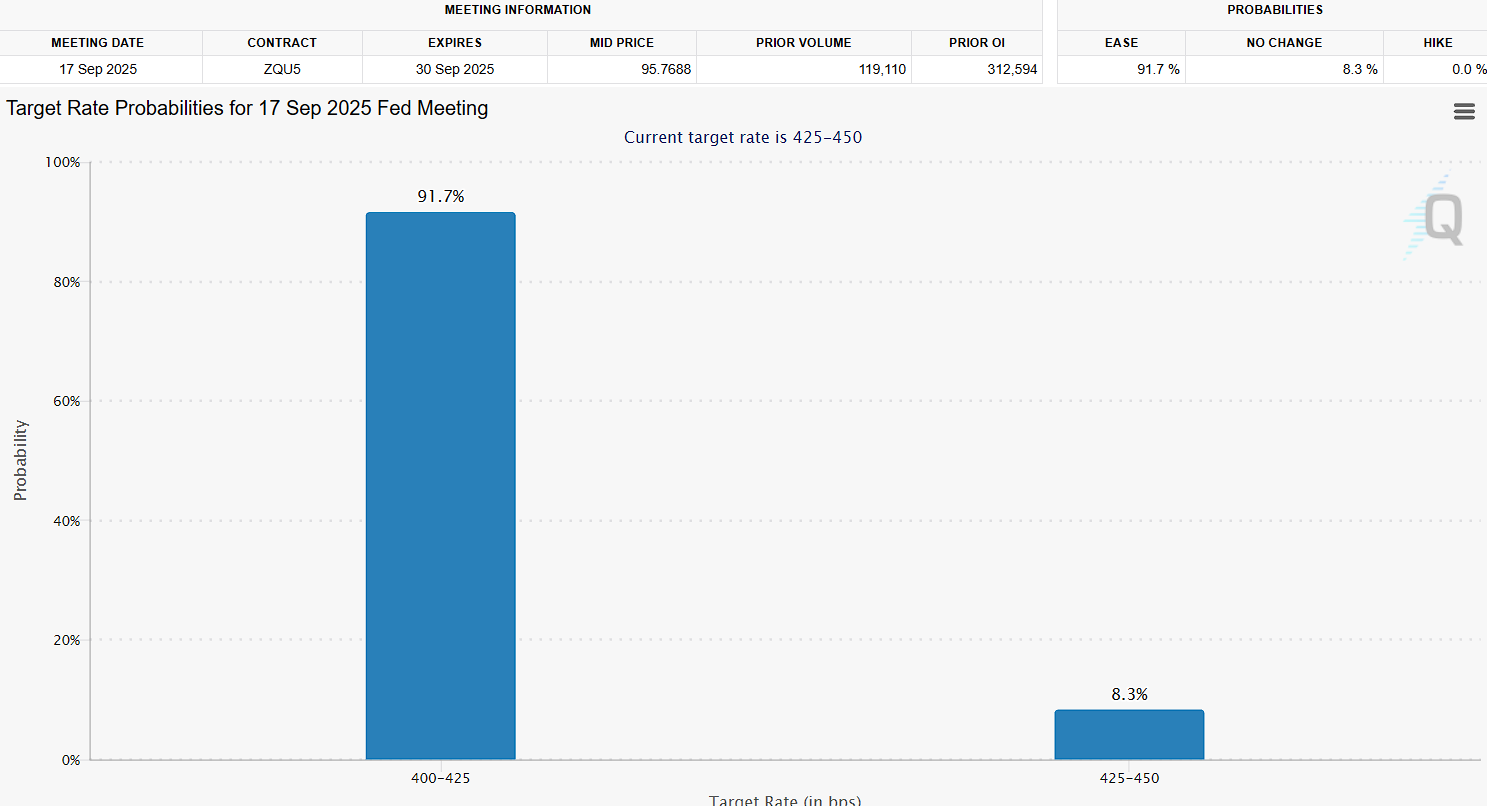Click the 17 Sep 2025 meeting date cell
The image size is (1487, 806).
click(98, 70)
